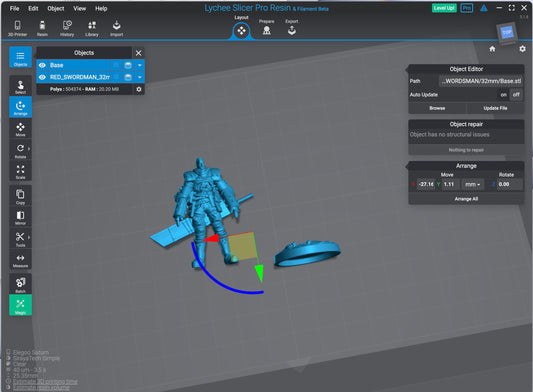
Task: Click the Level Up! button
Action: (x=444, y=8)
